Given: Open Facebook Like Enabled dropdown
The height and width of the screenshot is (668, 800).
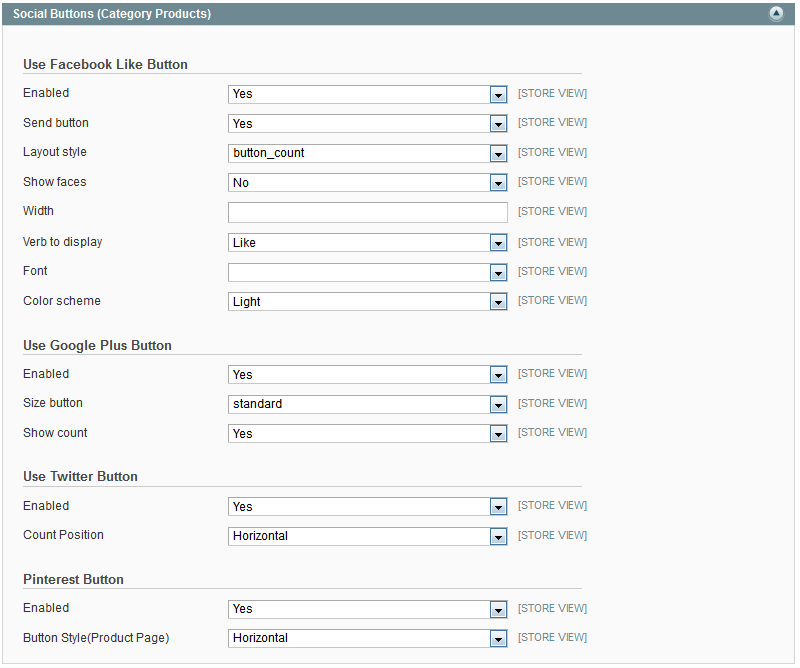Looking at the screenshot, I should pyautogui.click(x=367, y=94).
